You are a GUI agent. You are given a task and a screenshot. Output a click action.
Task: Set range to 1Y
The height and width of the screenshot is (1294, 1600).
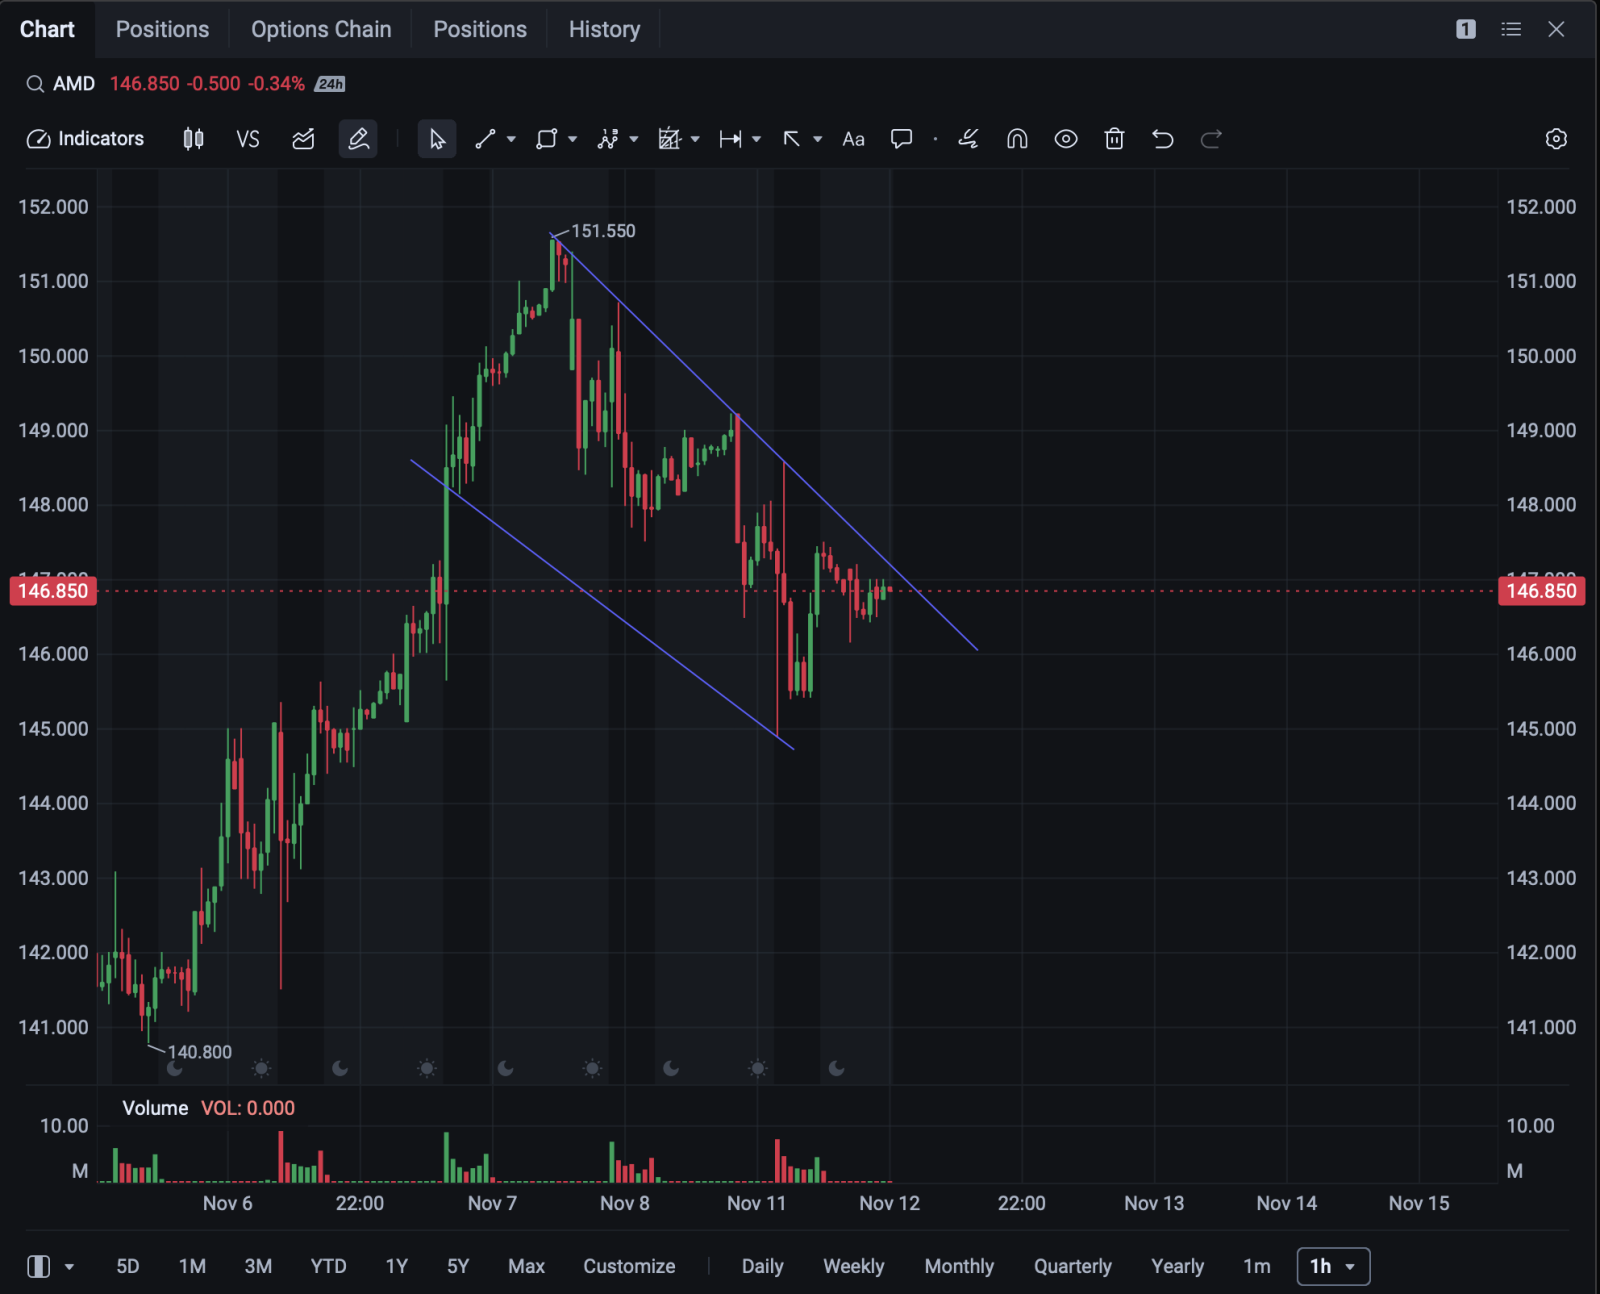tap(397, 1267)
